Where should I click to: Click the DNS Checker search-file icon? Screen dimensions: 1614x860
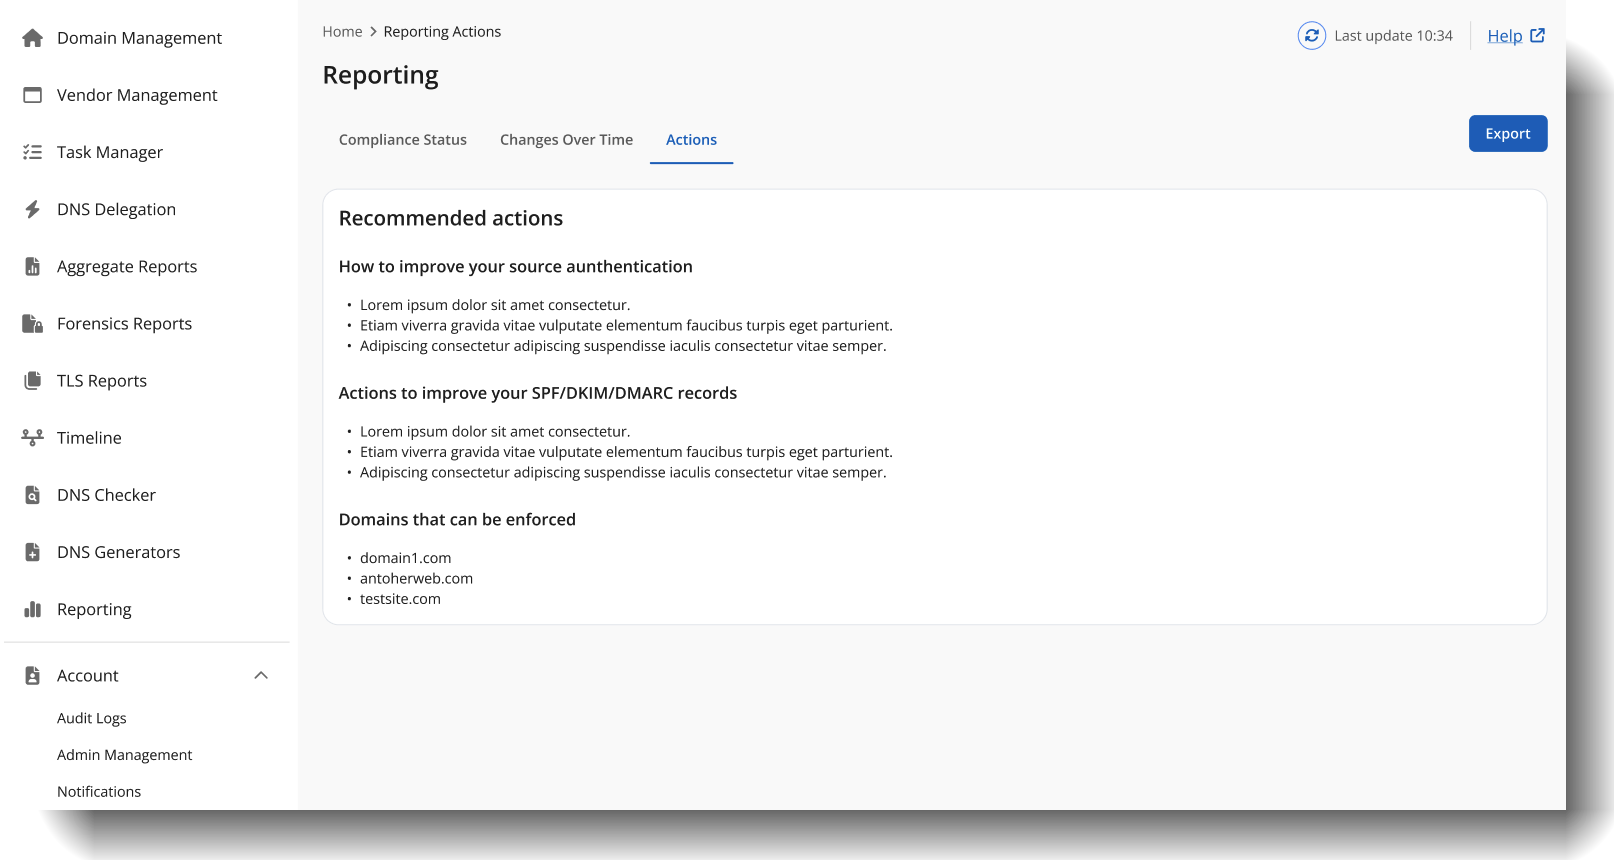33,495
